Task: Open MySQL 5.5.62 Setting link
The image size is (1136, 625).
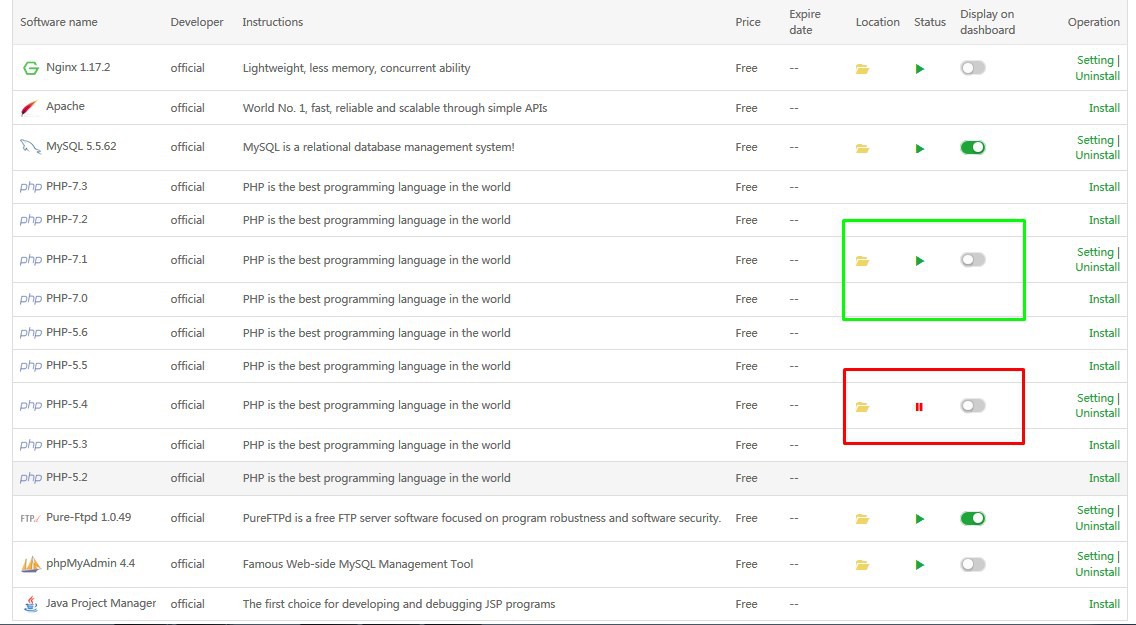Action: (x=1095, y=140)
